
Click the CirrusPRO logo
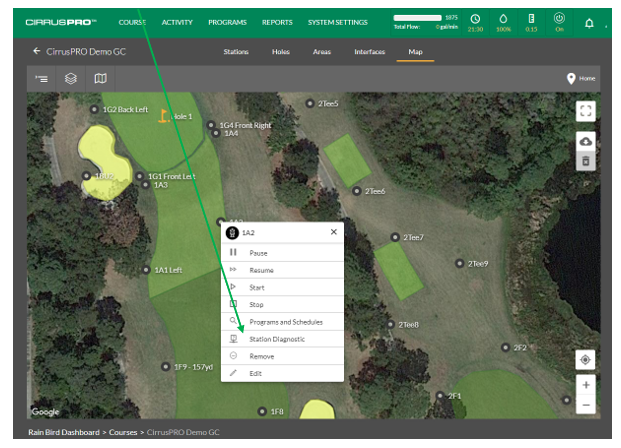61,22
